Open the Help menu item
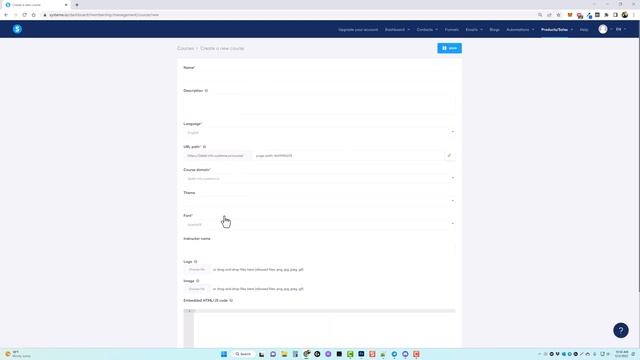Screen dimensions: 640x360 pyautogui.click(x=584, y=29)
